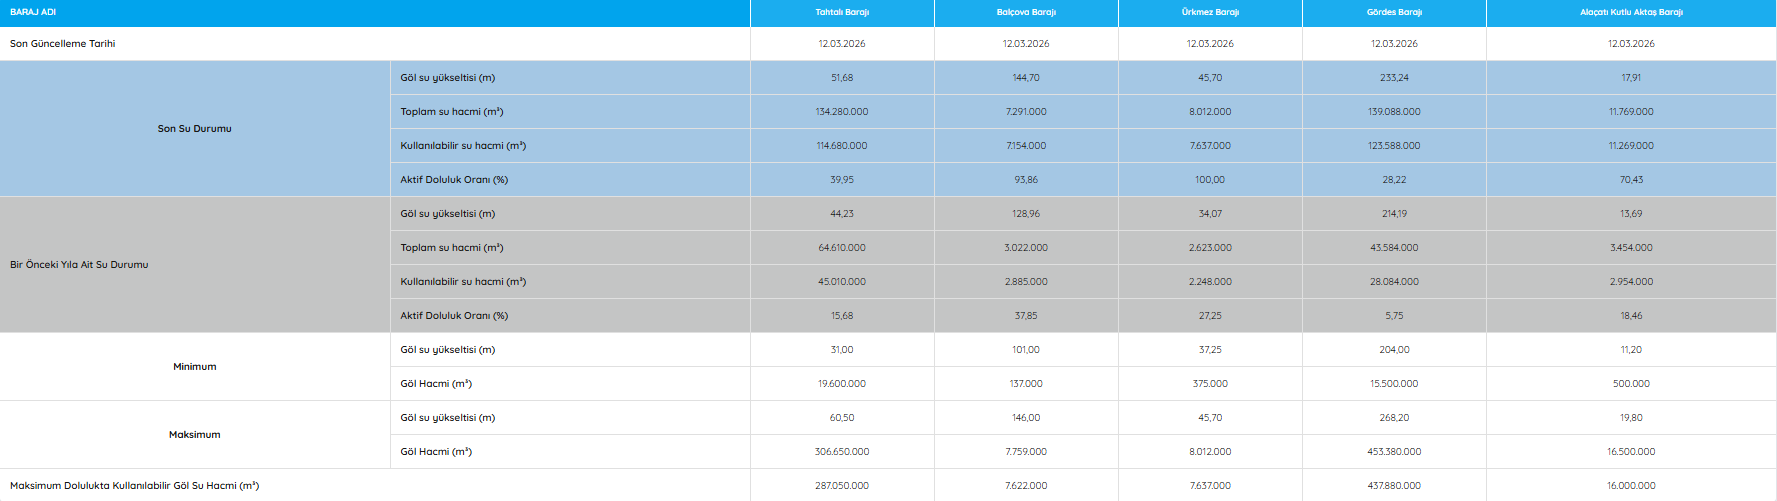This screenshot has height=501, width=1777.
Task: Select the Ürkmez Barajı column header
Action: coord(1210,12)
